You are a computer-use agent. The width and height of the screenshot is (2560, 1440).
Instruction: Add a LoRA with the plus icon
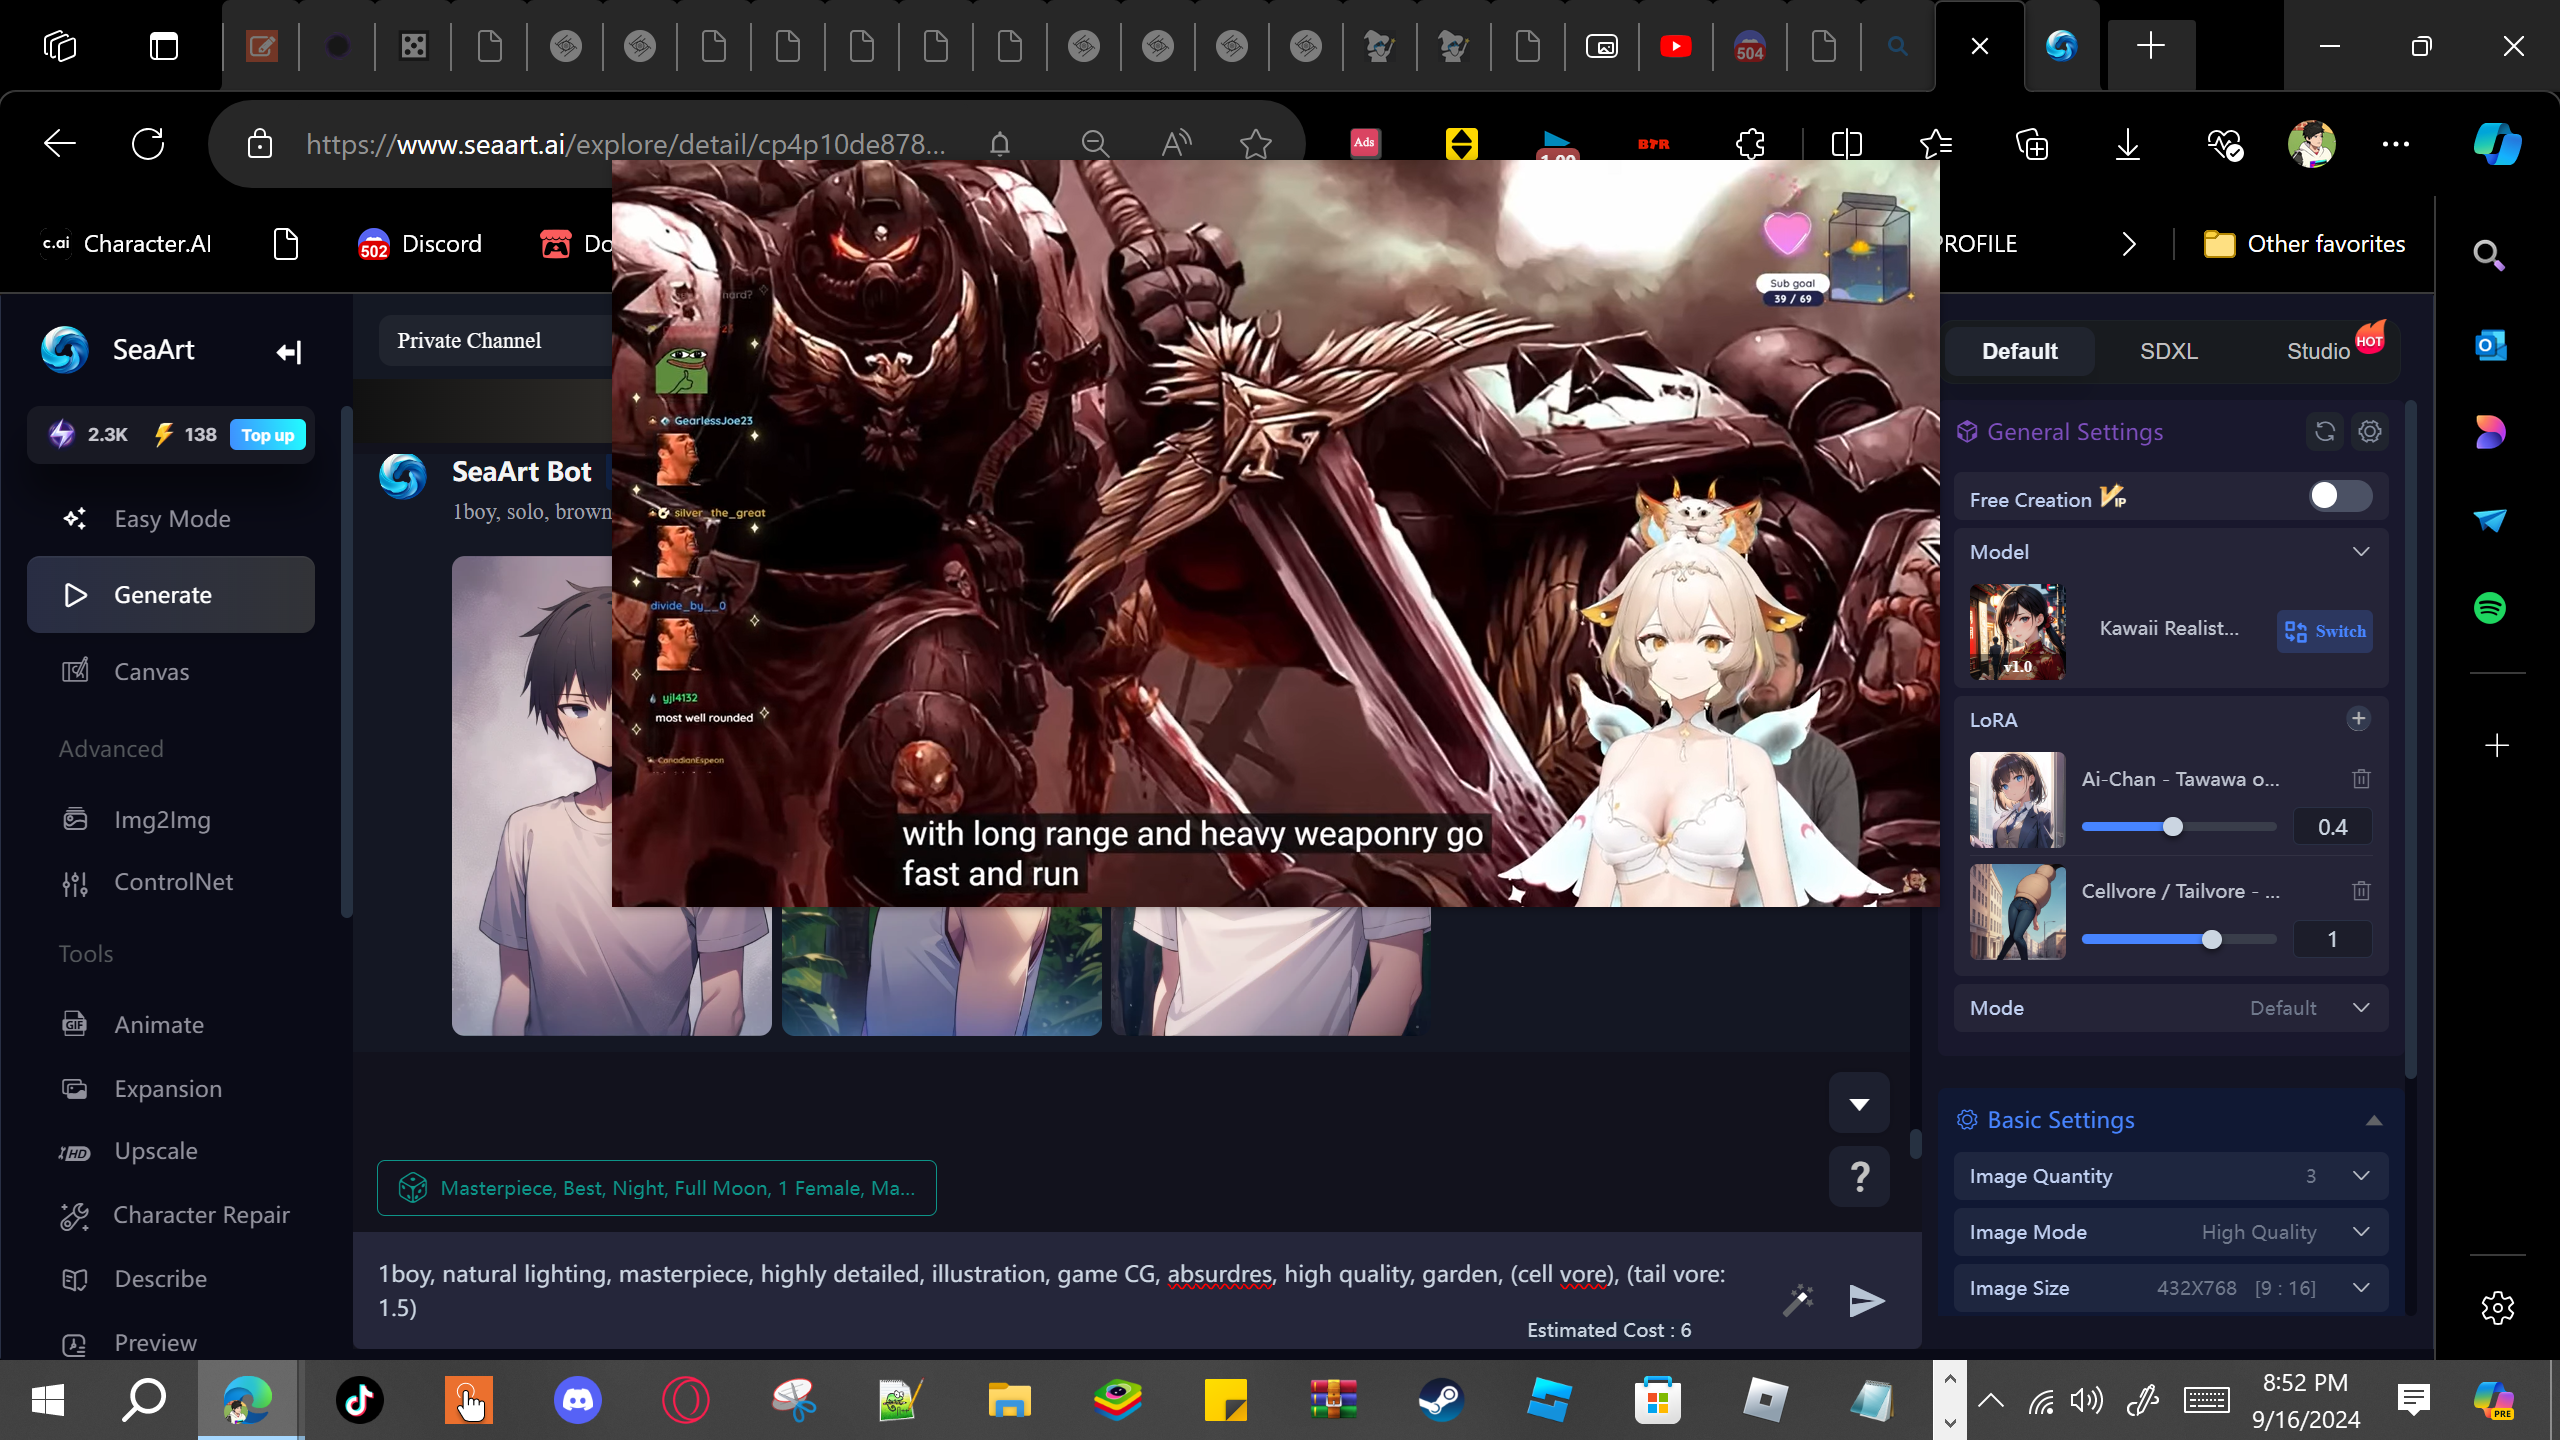coord(2358,719)
